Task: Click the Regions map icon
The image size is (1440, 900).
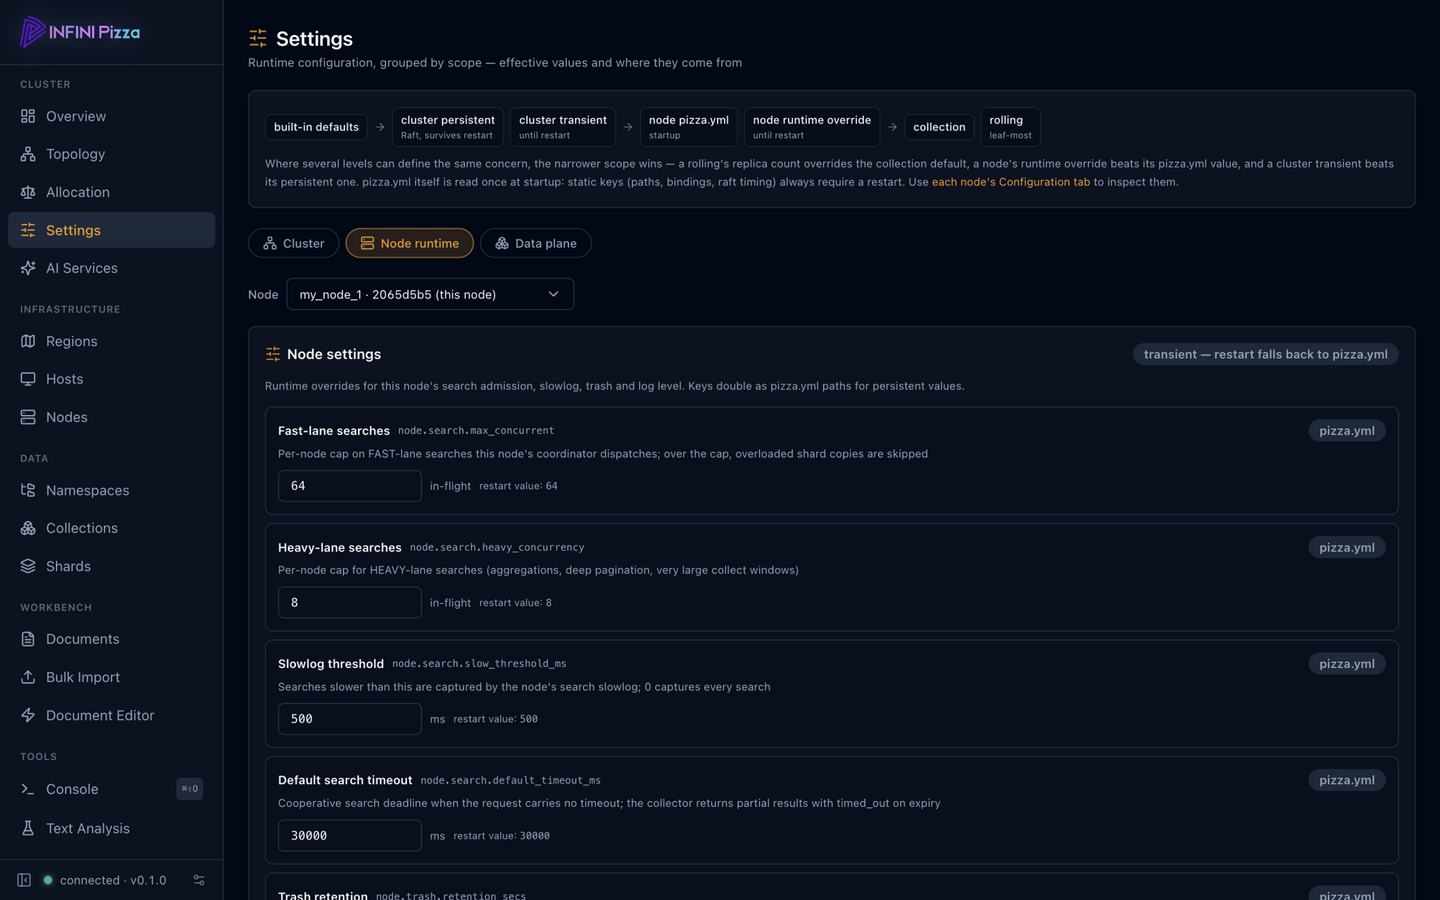Action: coord(28,341)
